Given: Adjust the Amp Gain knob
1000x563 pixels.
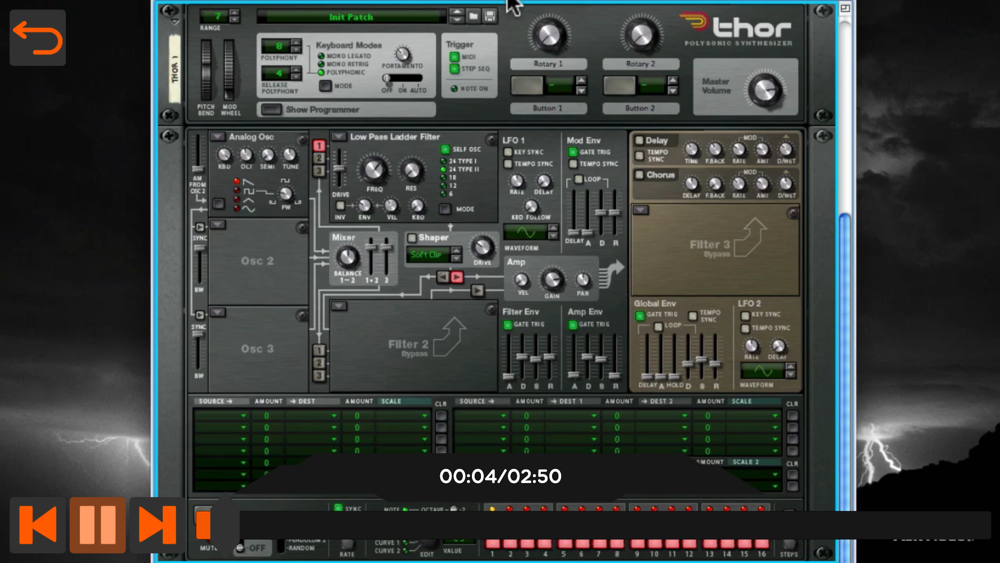Looking at the screenshot, I should (552, 279).
